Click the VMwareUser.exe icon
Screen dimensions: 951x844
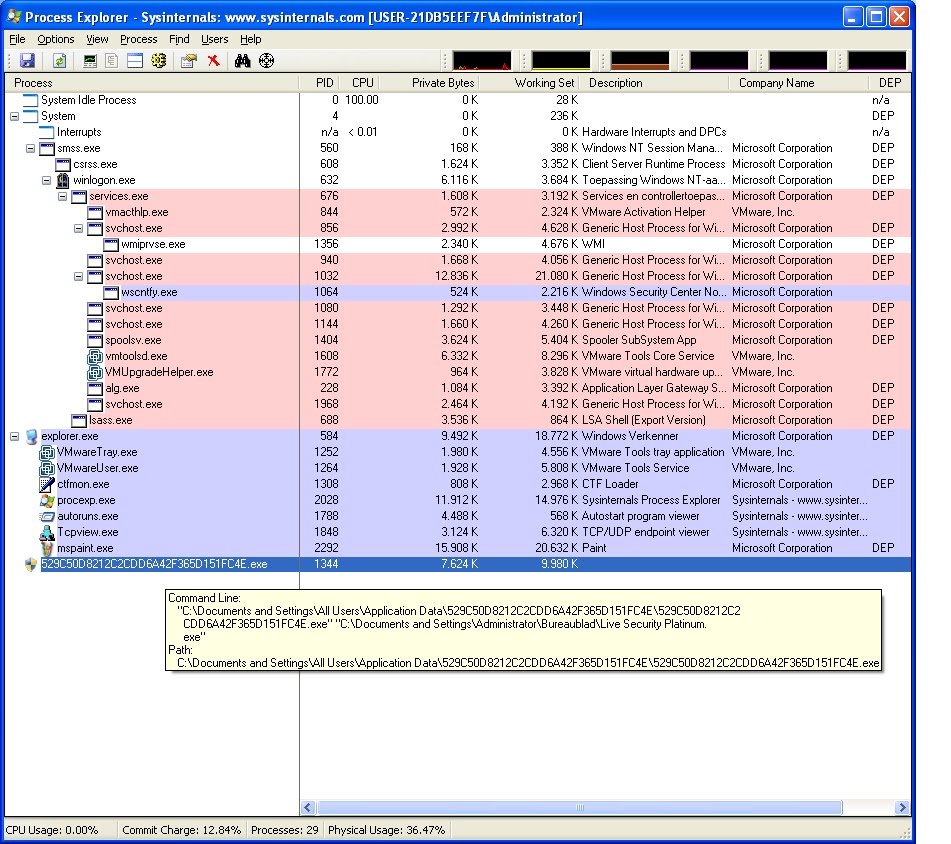(47, 468)
